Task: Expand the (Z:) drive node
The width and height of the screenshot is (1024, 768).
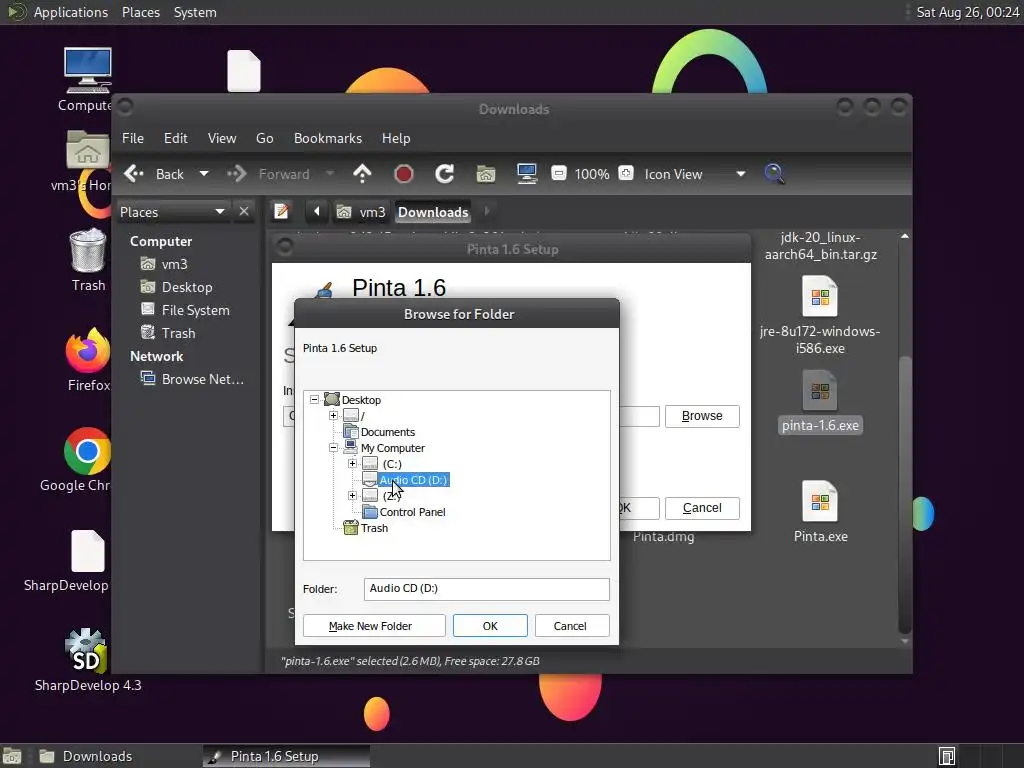Action: coord(352,495)
